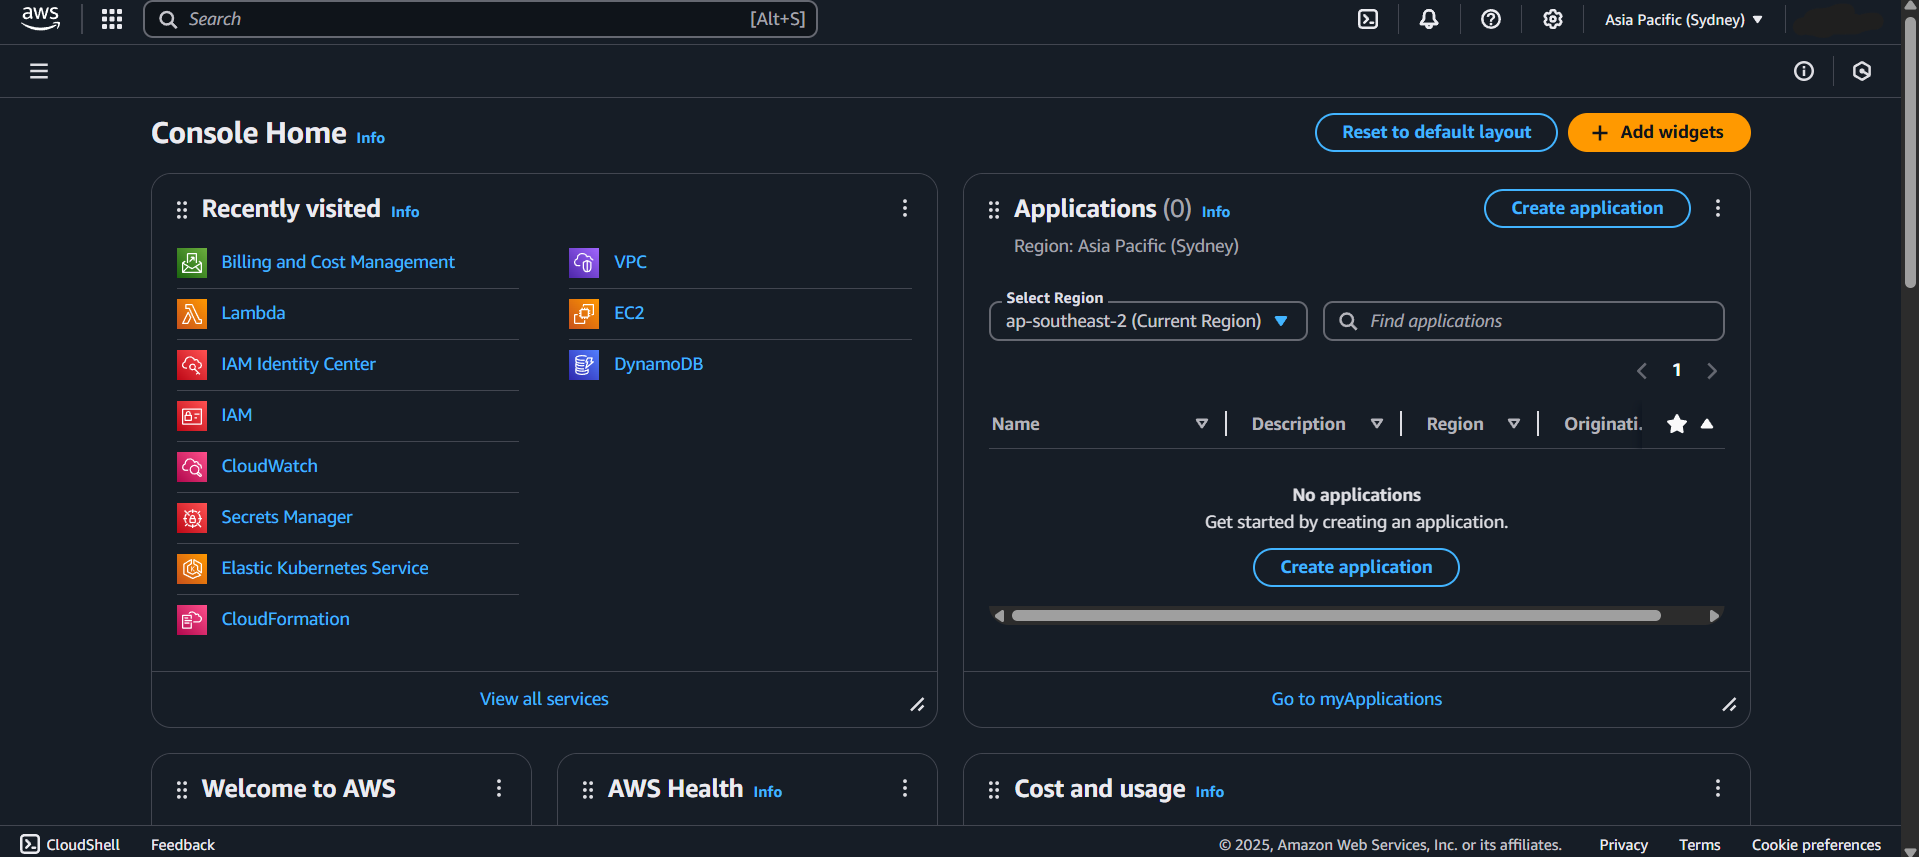1919x857 pixels.
Task: Click the scroll right arrow of applications table
Action: 1714,616
